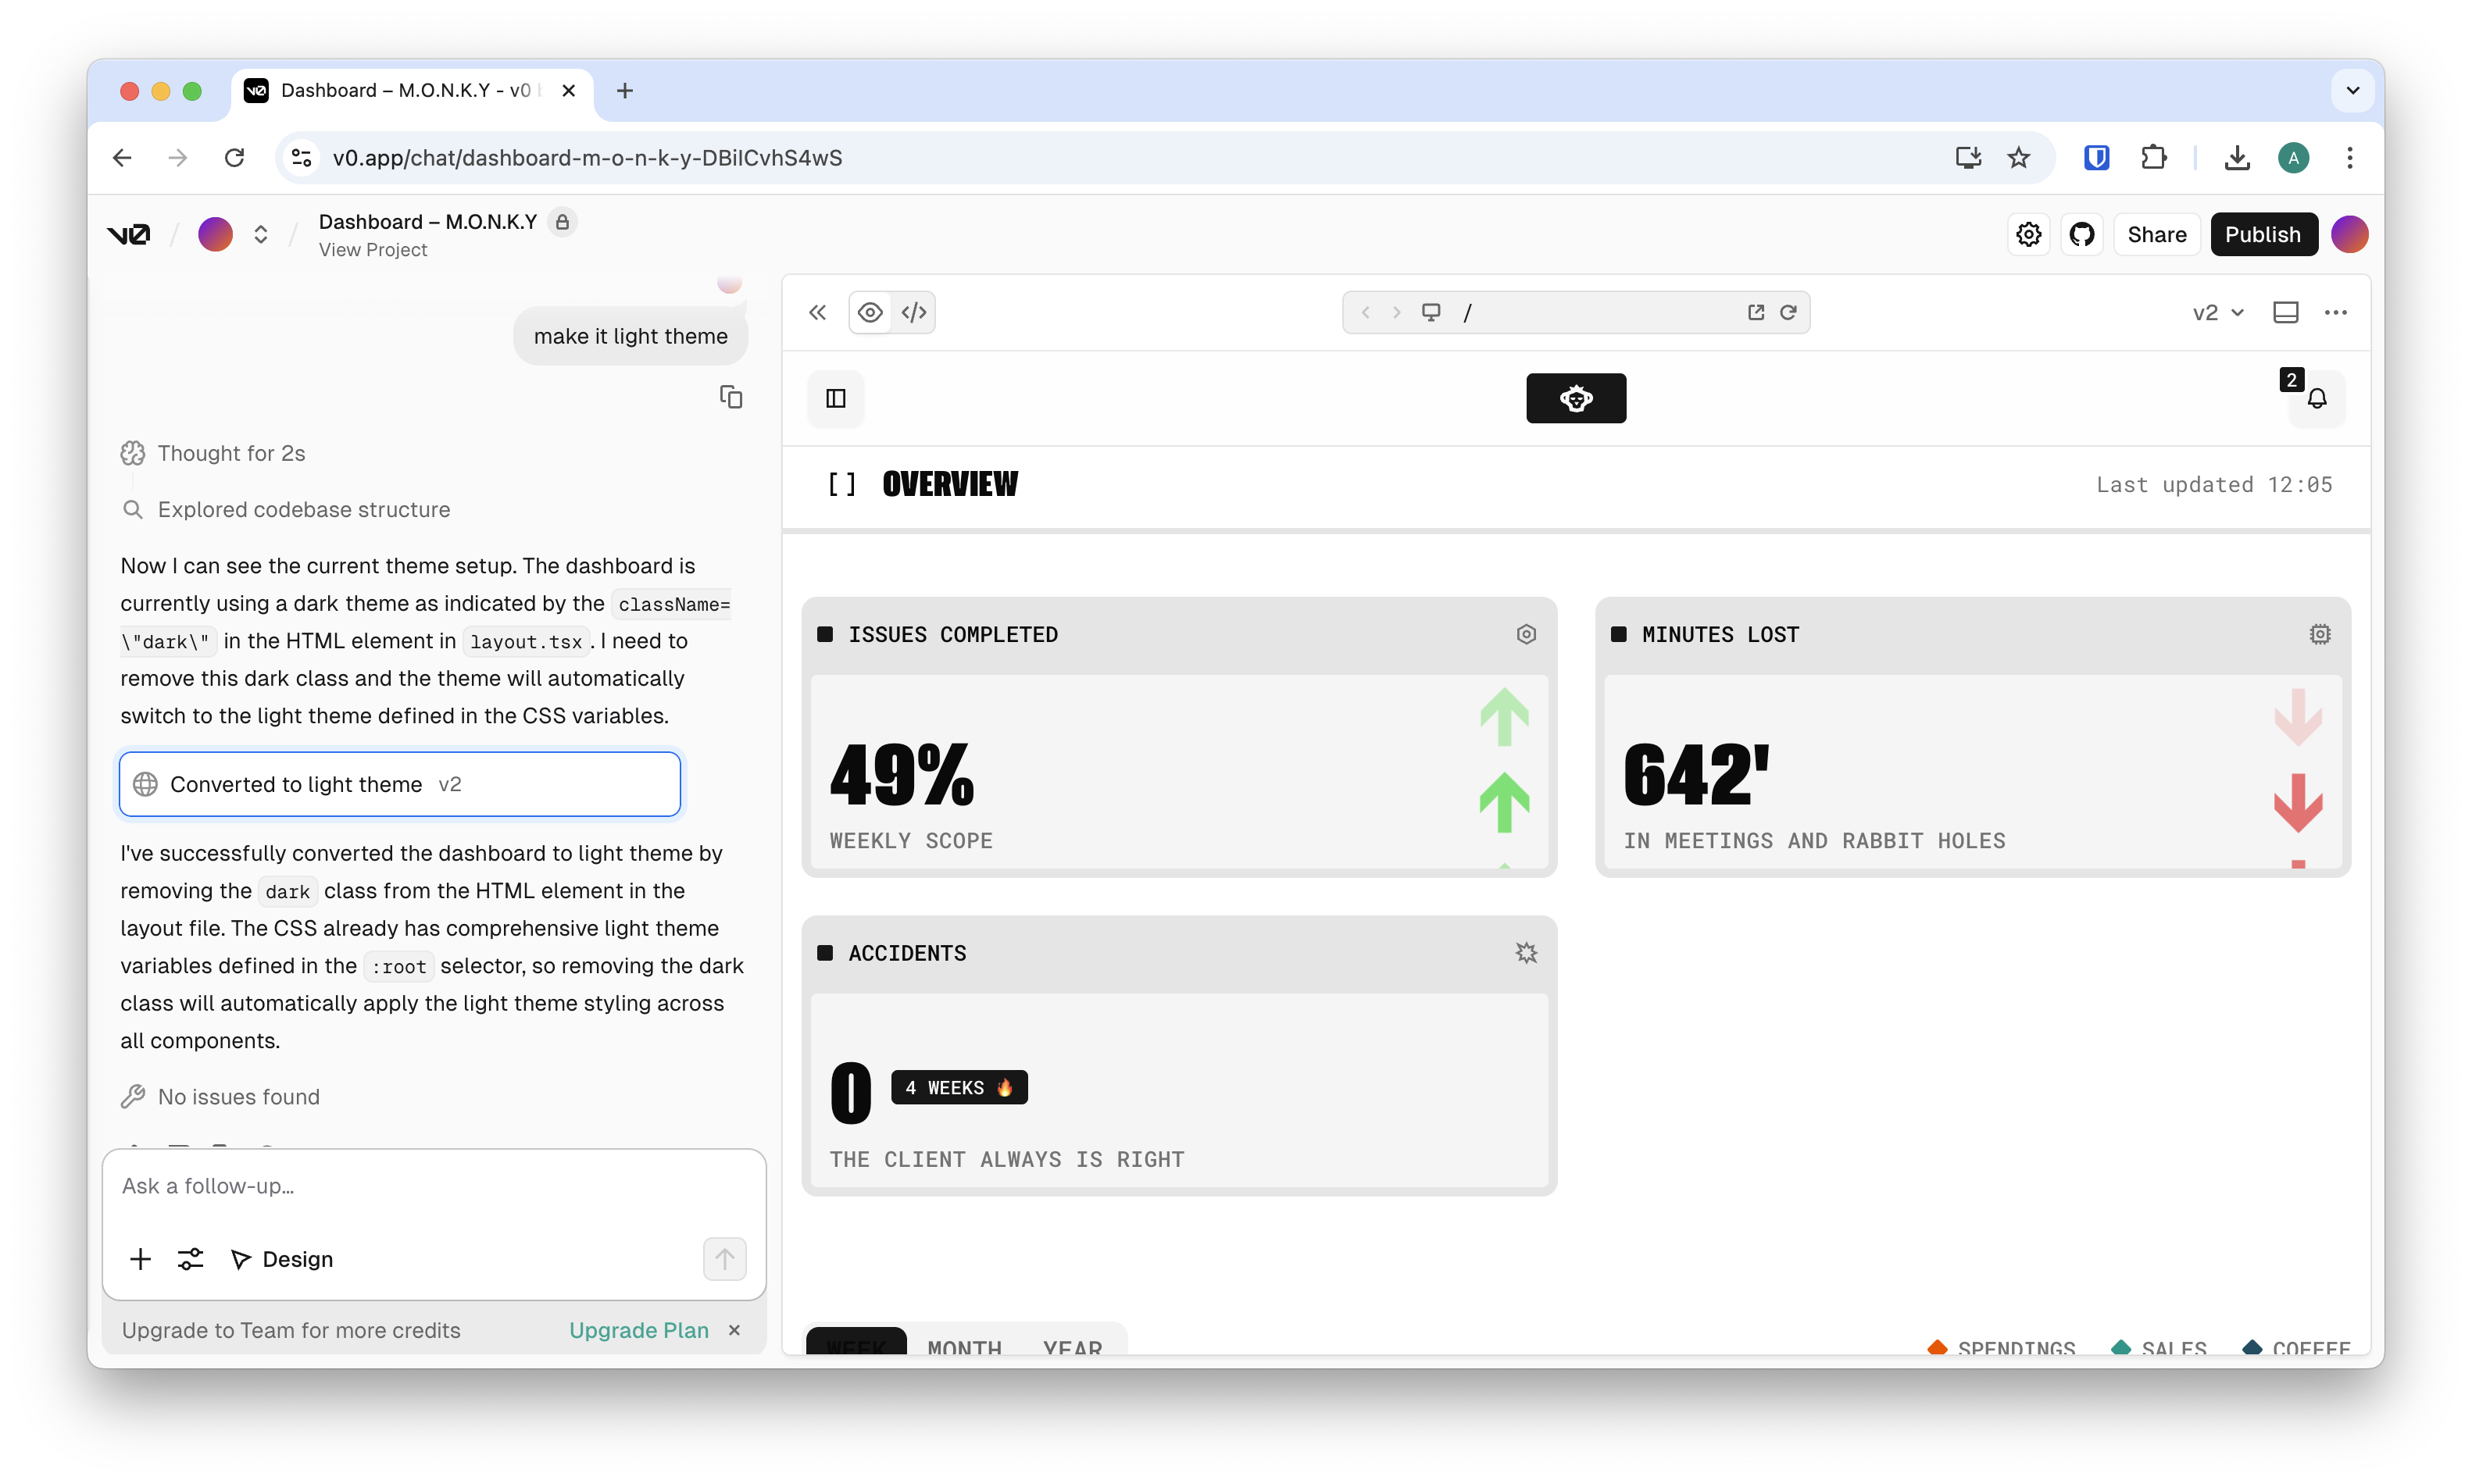Click the Upgrade Plan link

pyautogui.click(x=639, y=1330)
